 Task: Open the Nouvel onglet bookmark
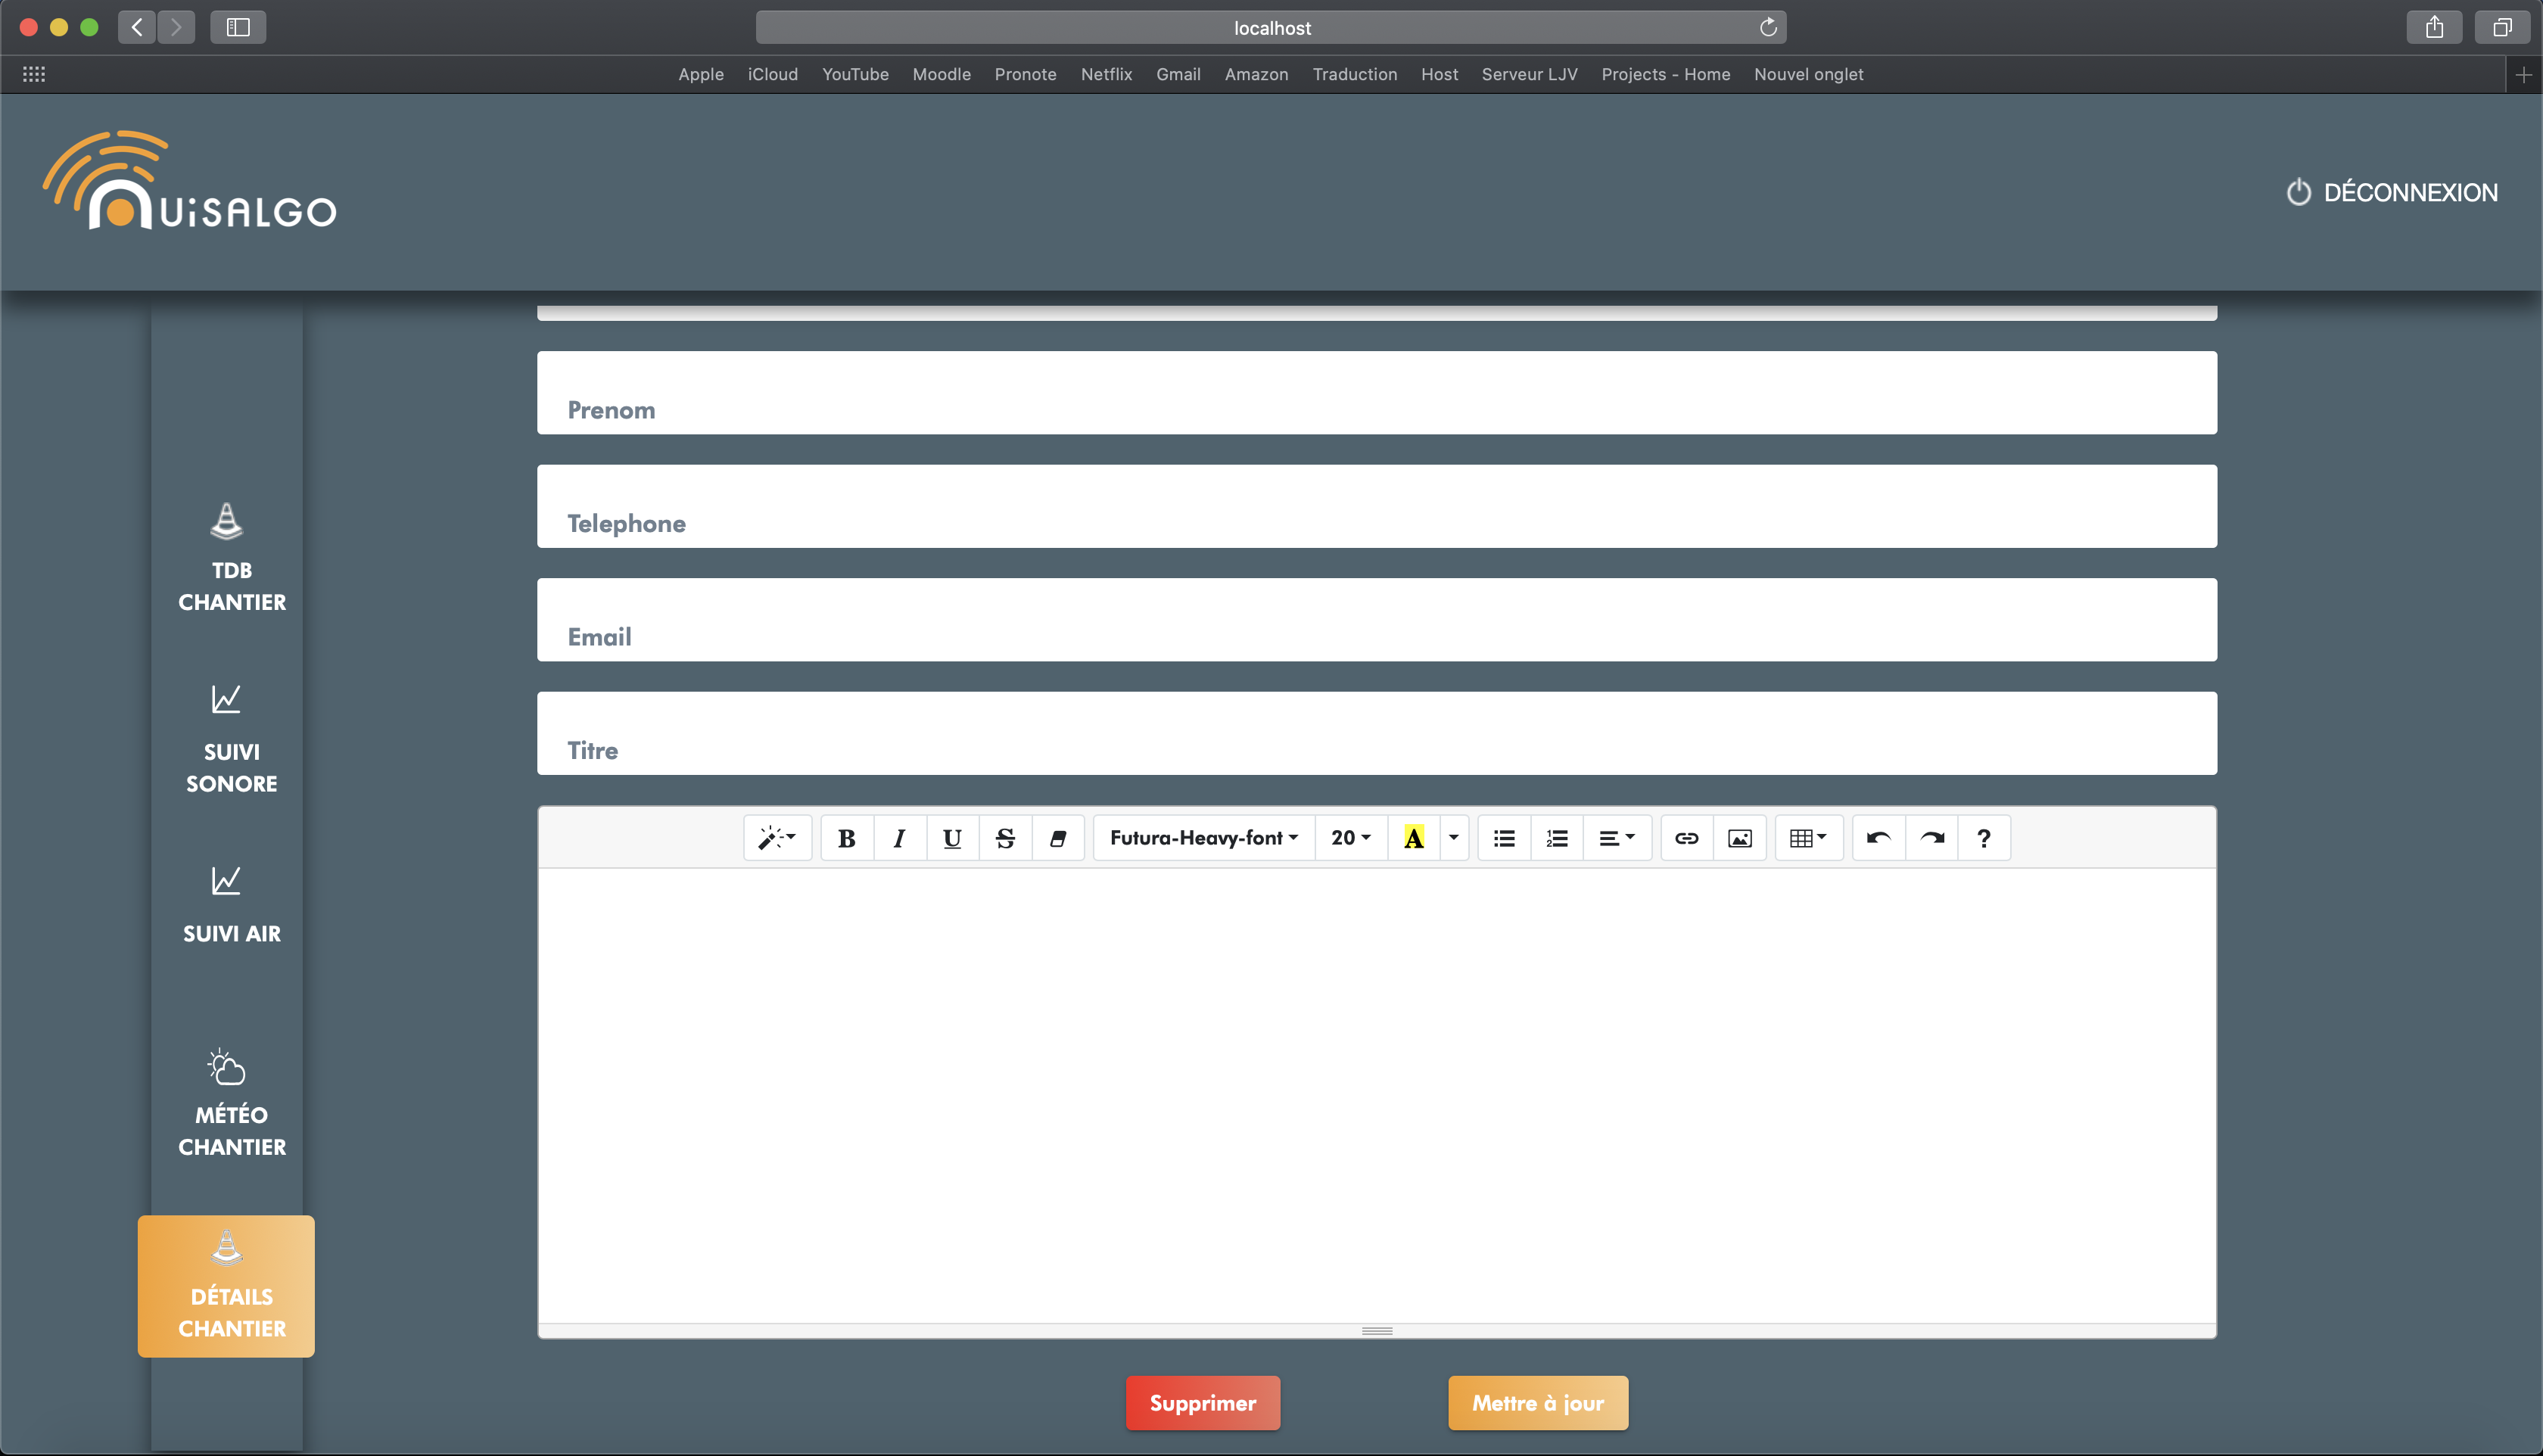(x=1808, y=74)
